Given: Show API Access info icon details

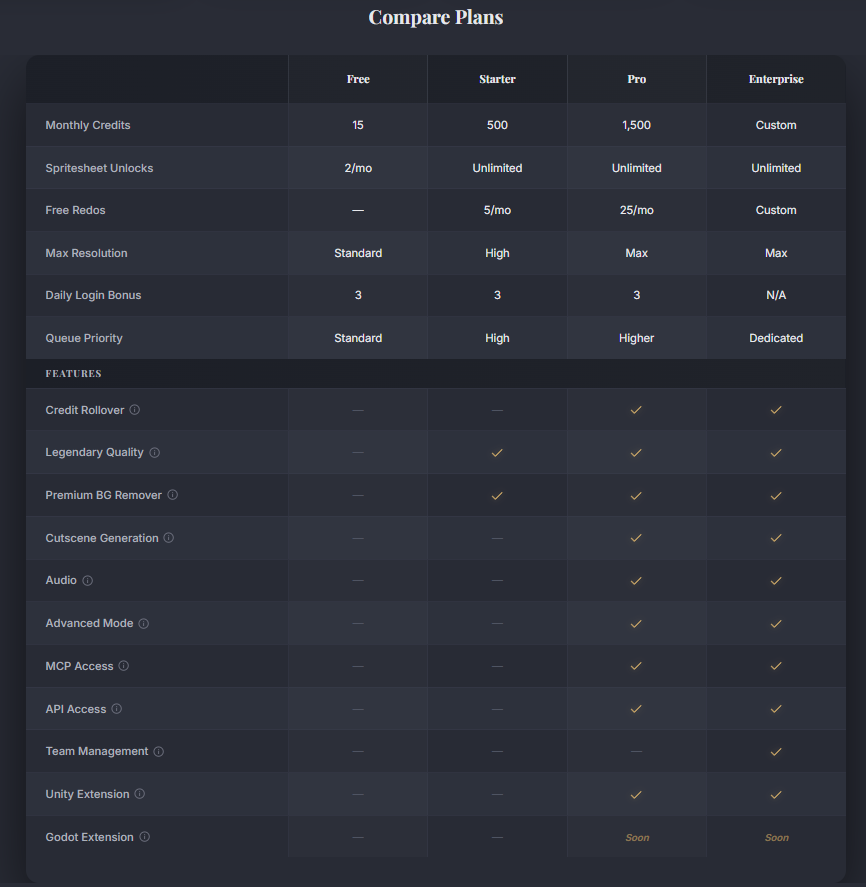Looking at the screenshot, I should click(x=117, y=709).
